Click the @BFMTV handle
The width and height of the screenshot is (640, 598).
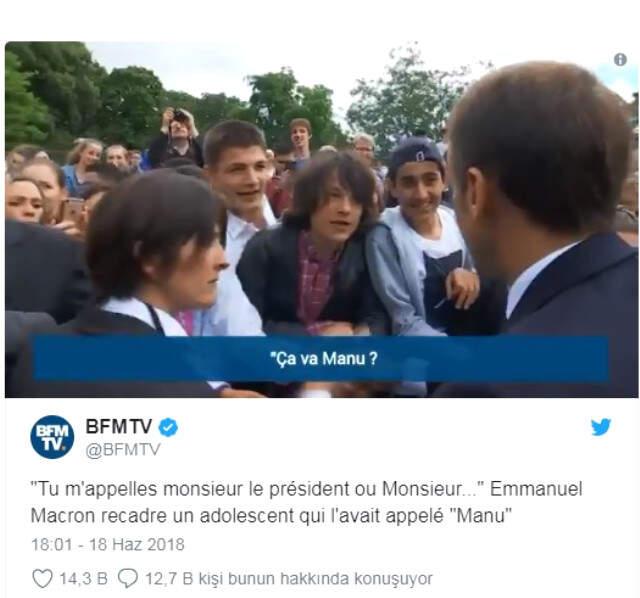click(123, 450)
